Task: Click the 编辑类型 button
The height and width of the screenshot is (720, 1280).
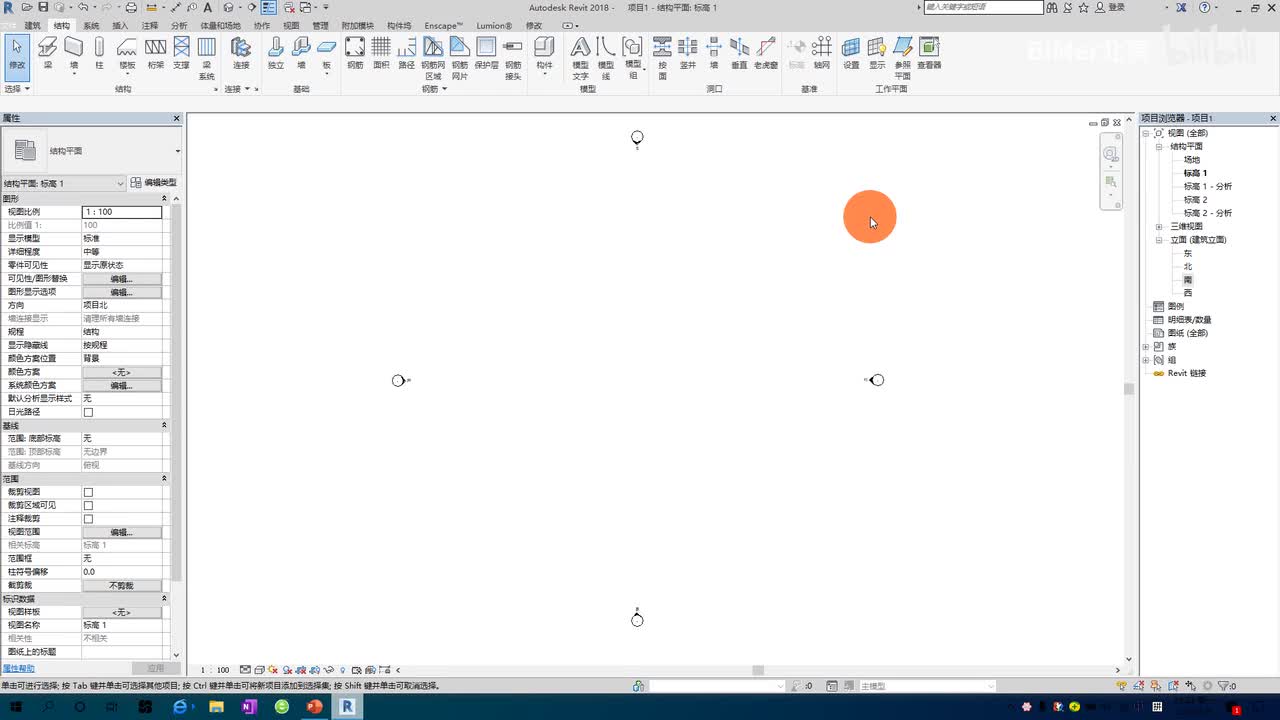Action: tap(154, 183)
